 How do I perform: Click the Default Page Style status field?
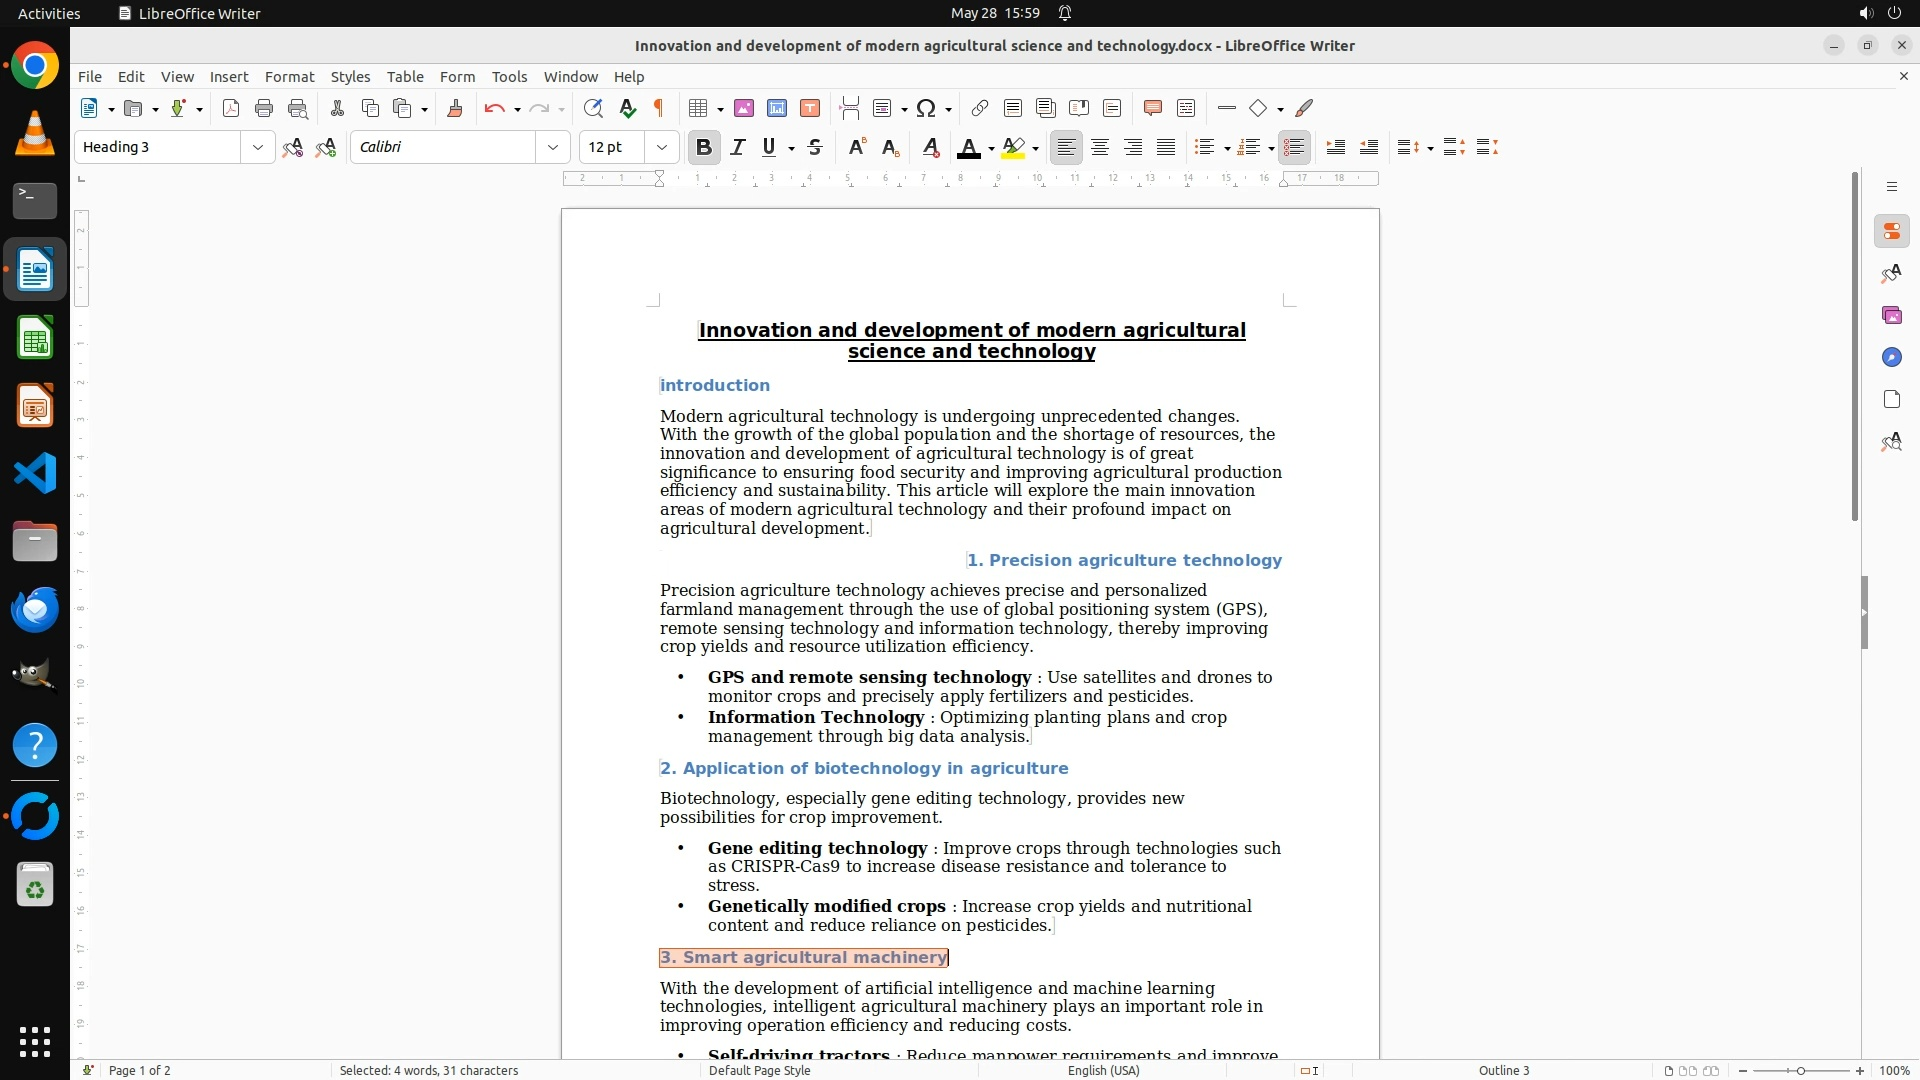[x=759, y=1070]
